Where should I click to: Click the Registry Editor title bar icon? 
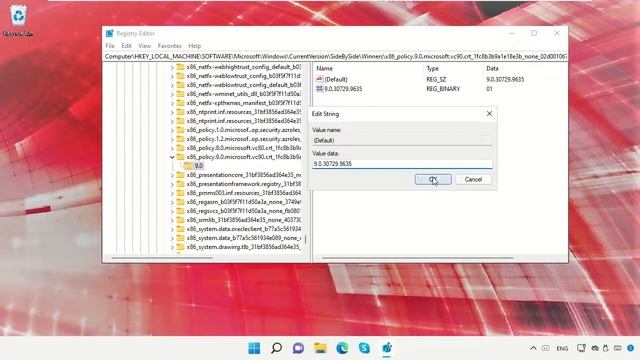point(109,33)
